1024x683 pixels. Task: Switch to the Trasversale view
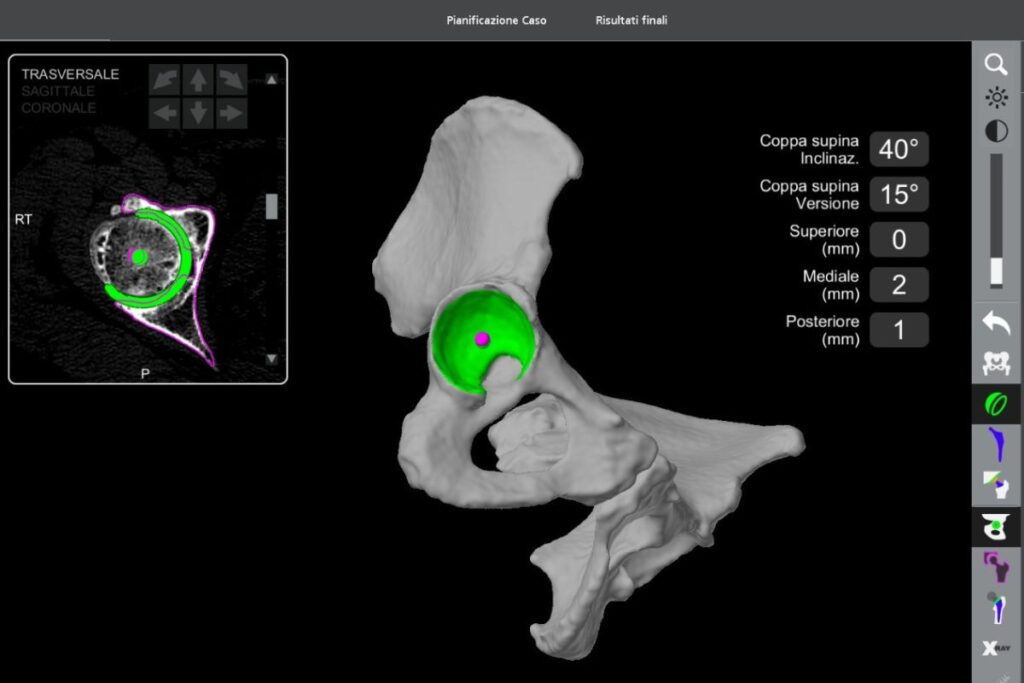pos(70,75)
